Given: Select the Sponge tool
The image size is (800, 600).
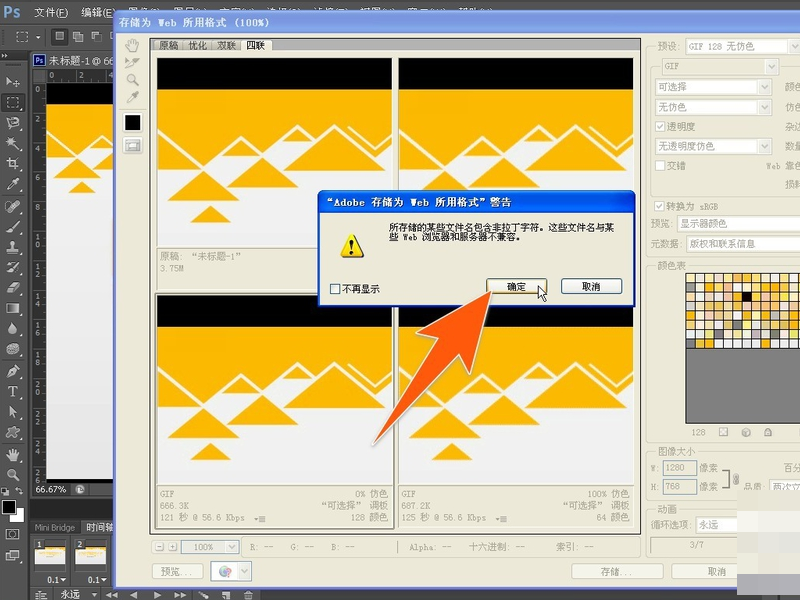Looking at the screenshot, I should pos(13,349).
